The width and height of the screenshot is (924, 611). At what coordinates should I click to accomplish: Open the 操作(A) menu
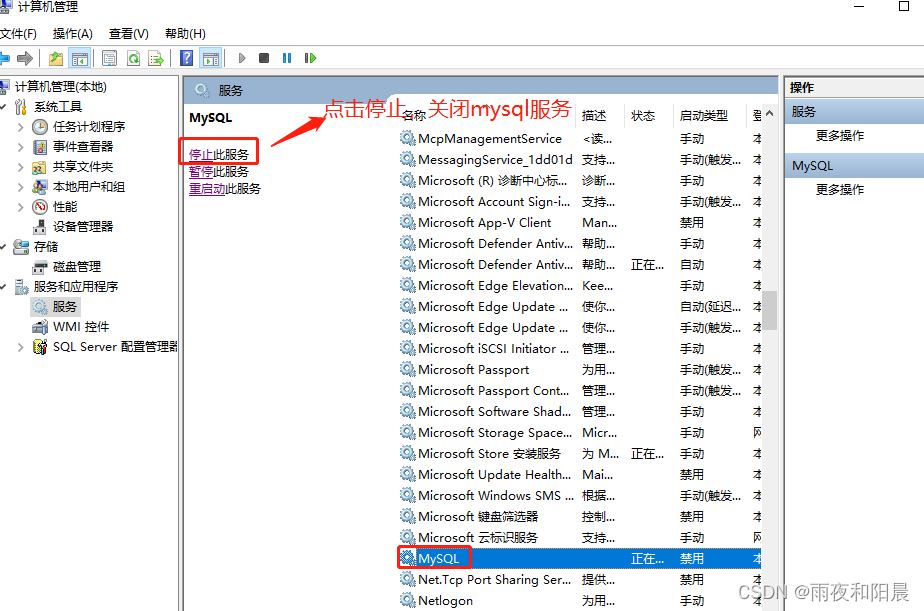[72, 34]
